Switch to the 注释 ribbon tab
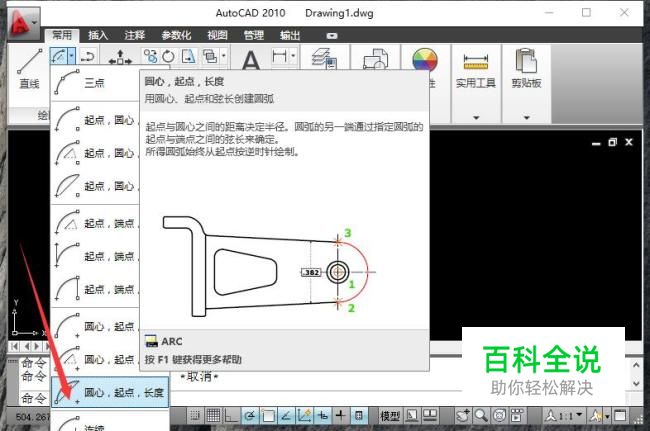 click(x=134, y=35)
